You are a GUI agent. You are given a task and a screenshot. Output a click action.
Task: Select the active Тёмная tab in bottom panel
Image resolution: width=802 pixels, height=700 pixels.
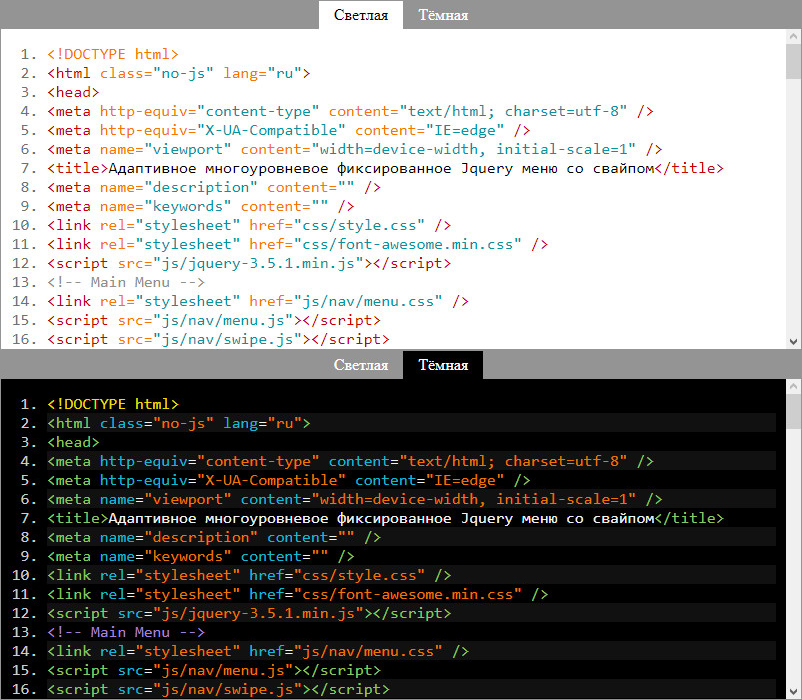(443, 365)
